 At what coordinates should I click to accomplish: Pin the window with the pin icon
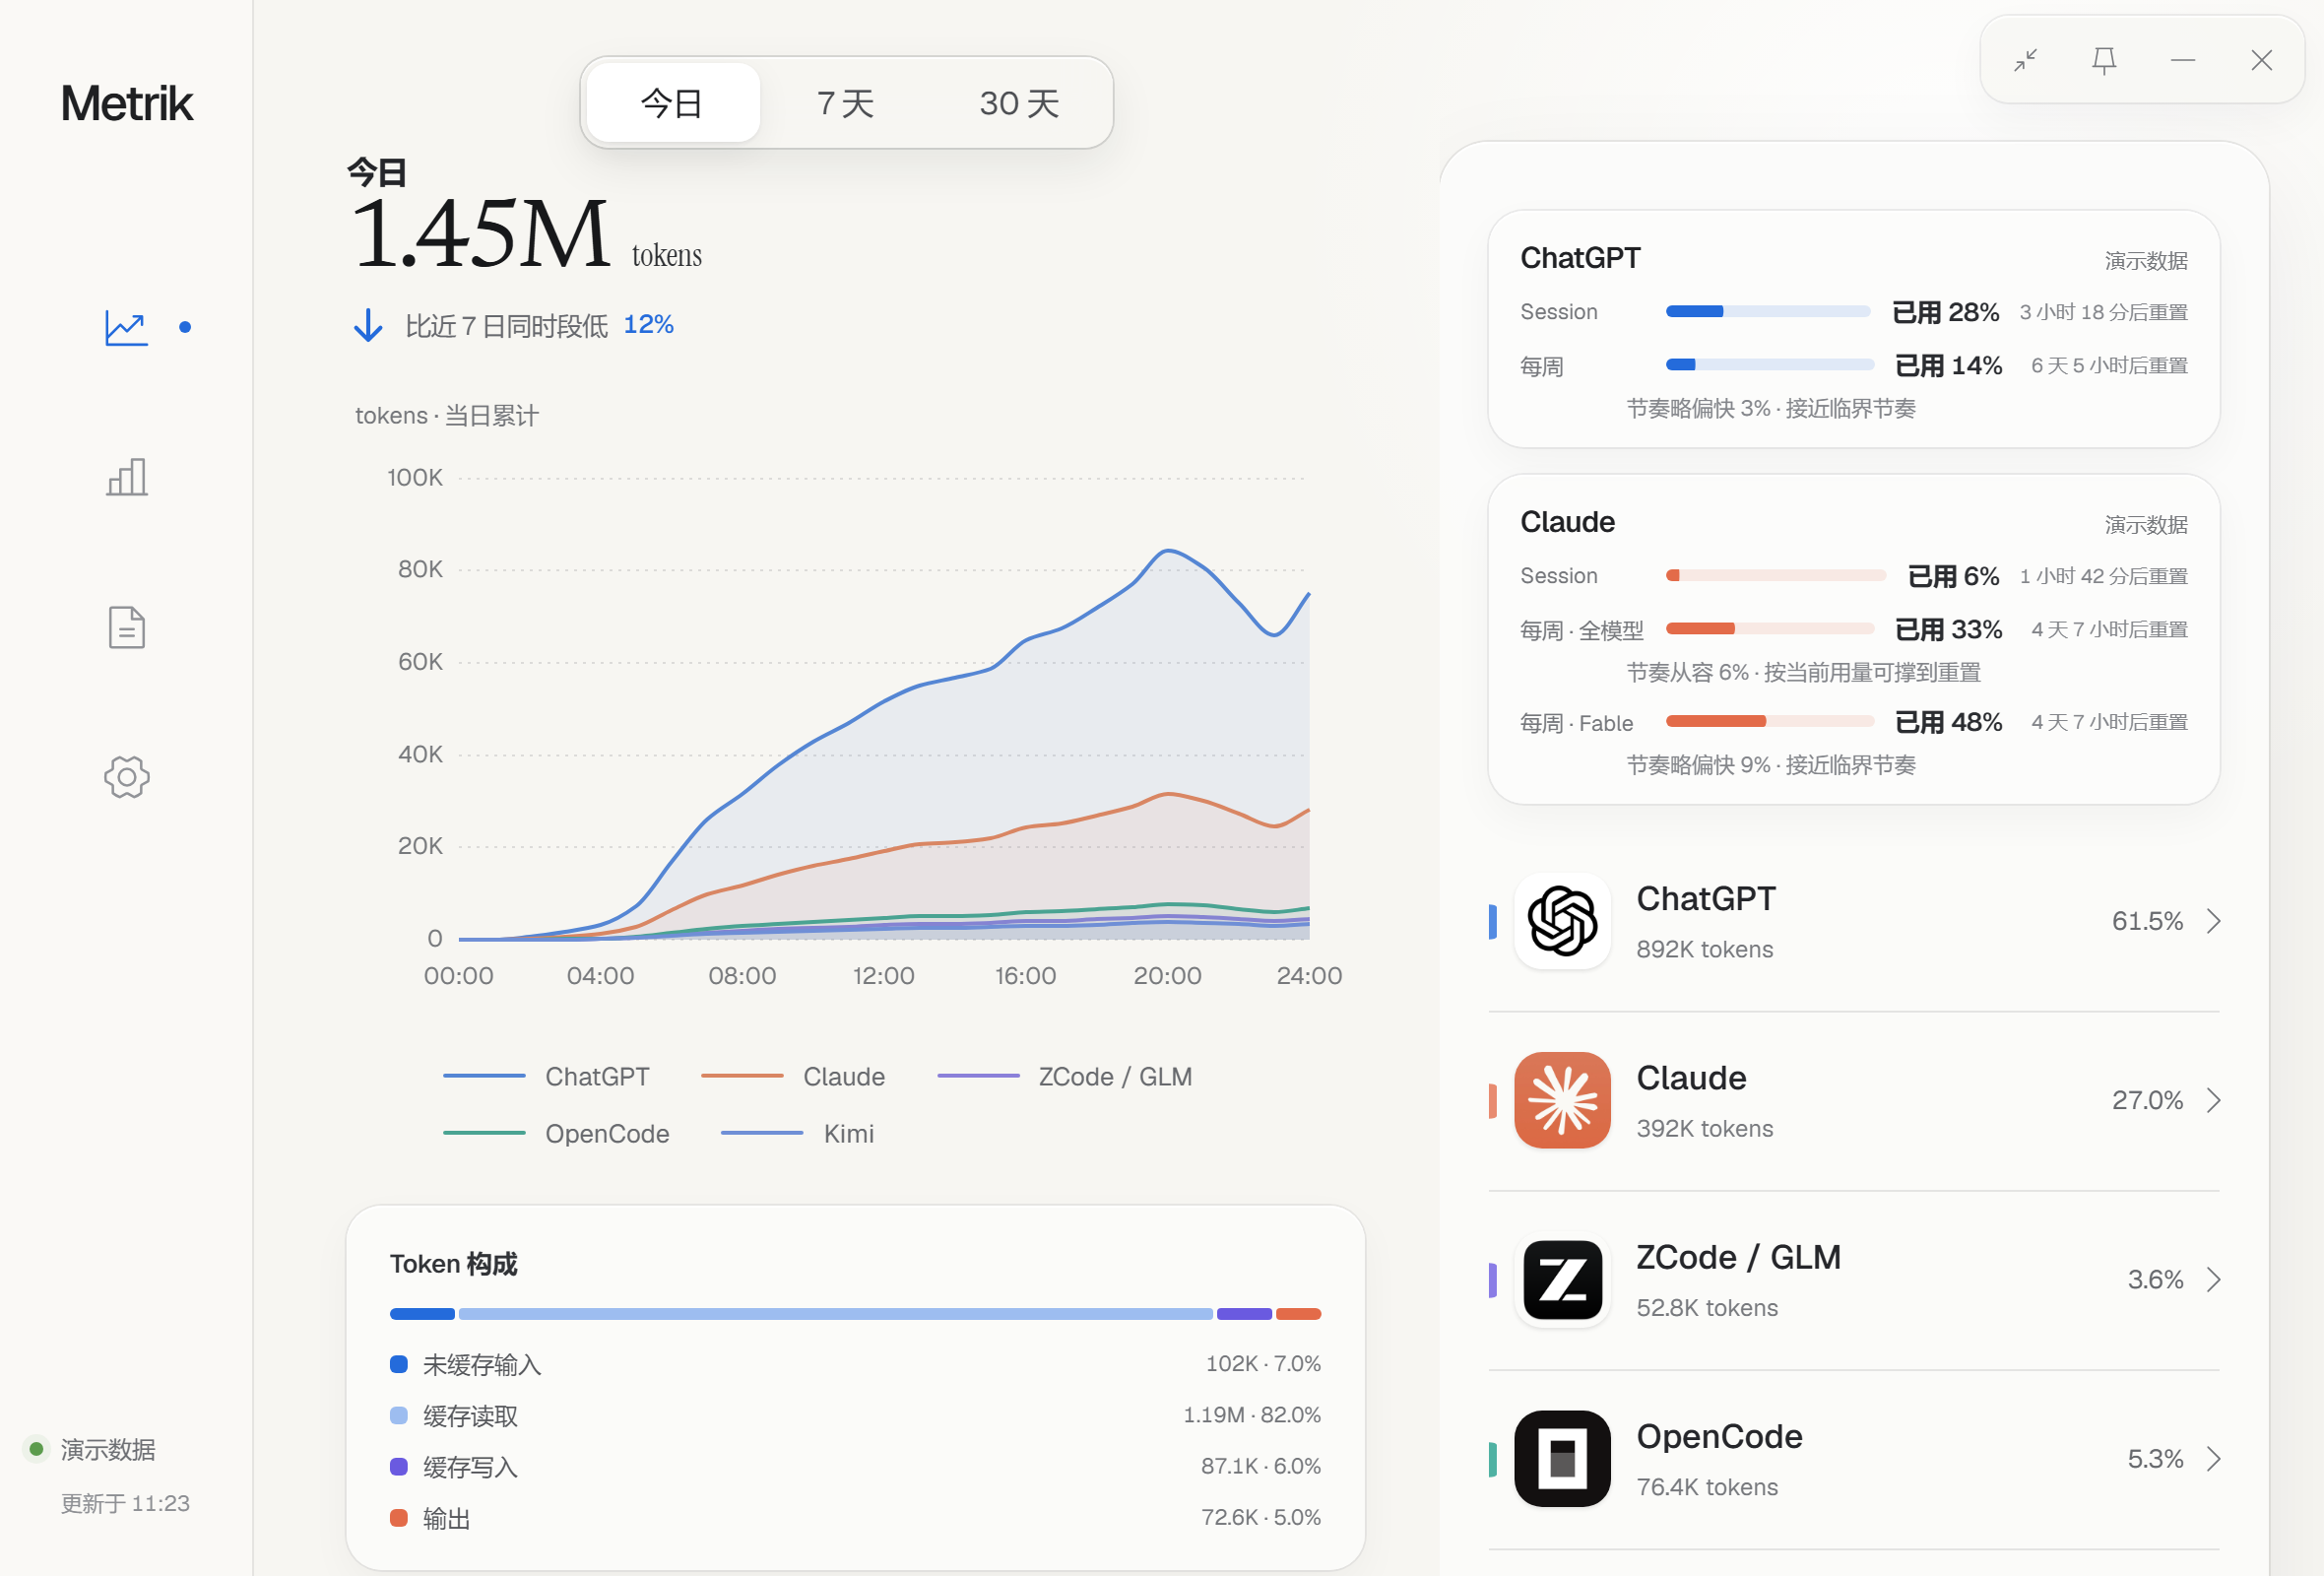(x=2104, y=60)
